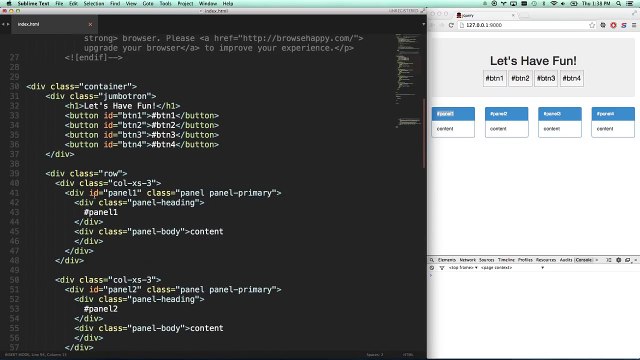Viewport: 640px width, 360px height.
Task: Click the #btn1 button on the page
Action: pyautogui.click(x=495, y=78)
